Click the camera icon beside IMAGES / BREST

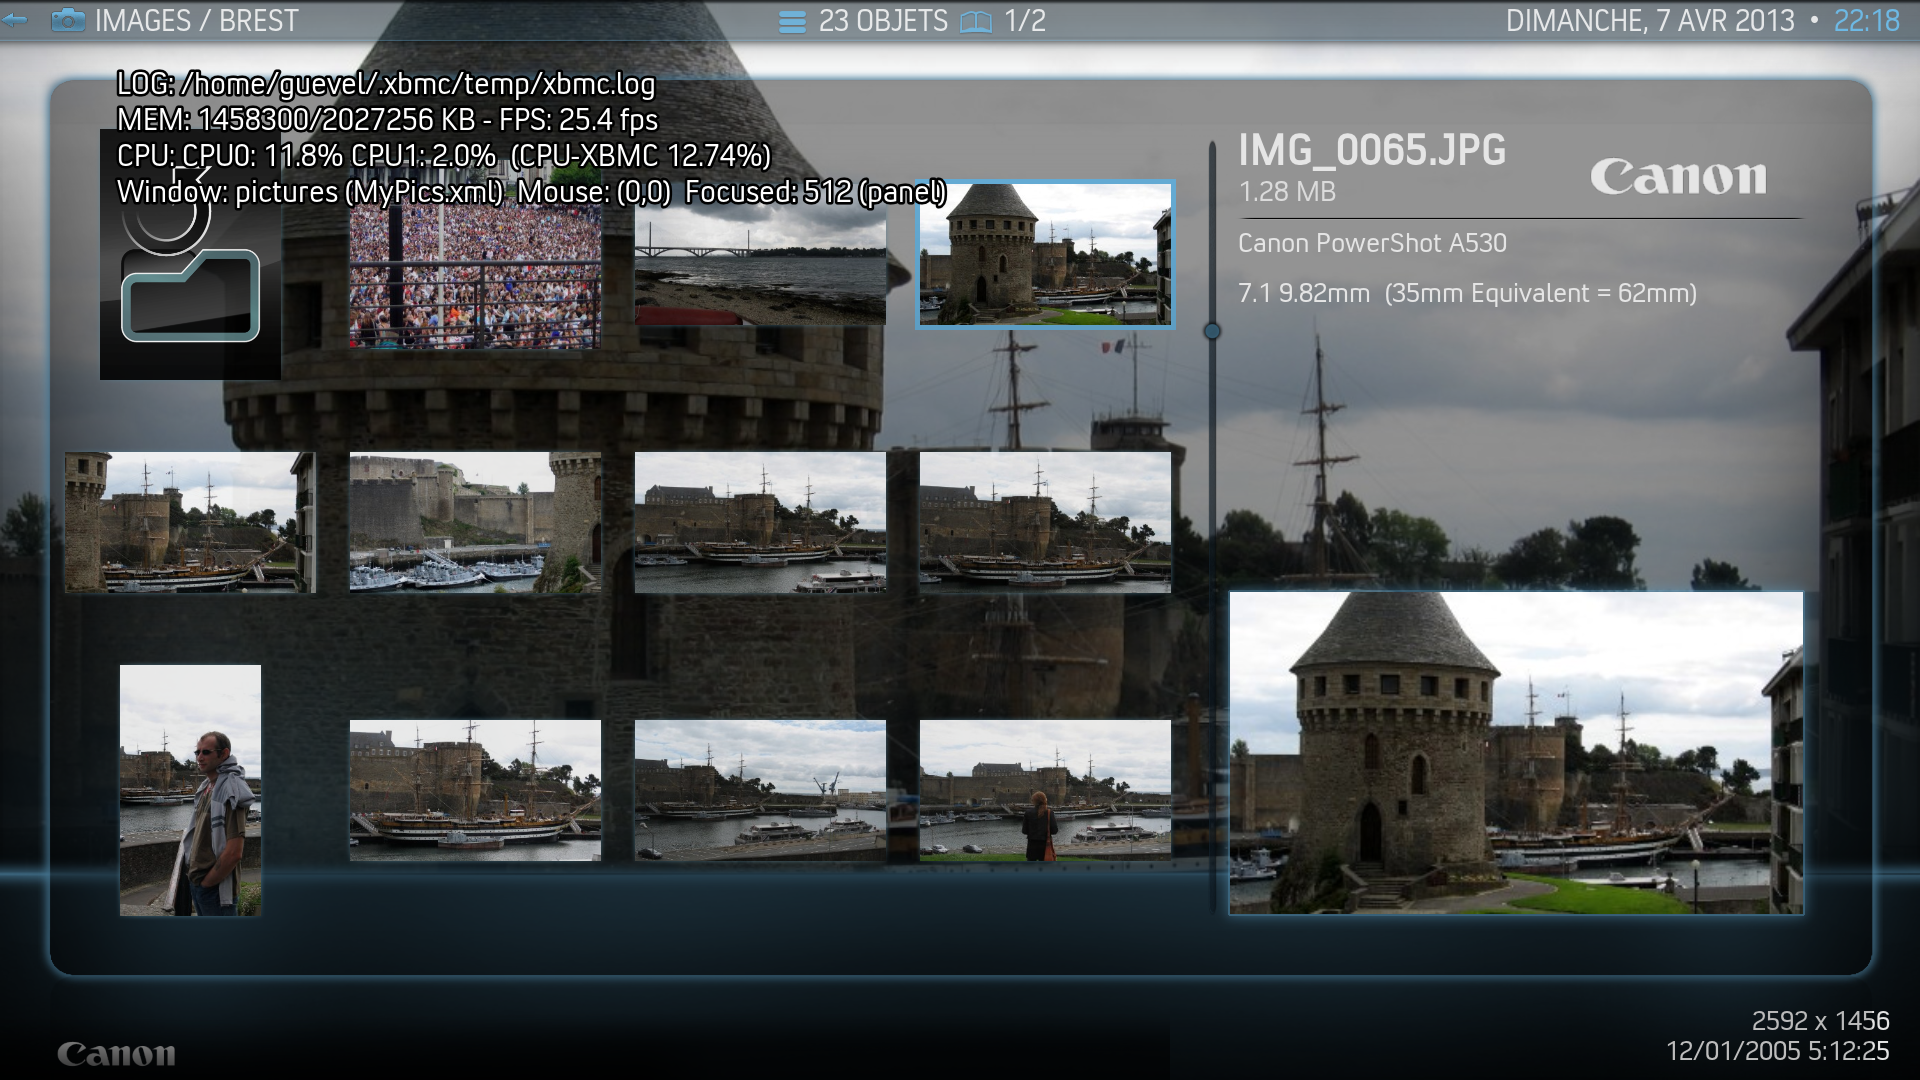tap(68, 20)
